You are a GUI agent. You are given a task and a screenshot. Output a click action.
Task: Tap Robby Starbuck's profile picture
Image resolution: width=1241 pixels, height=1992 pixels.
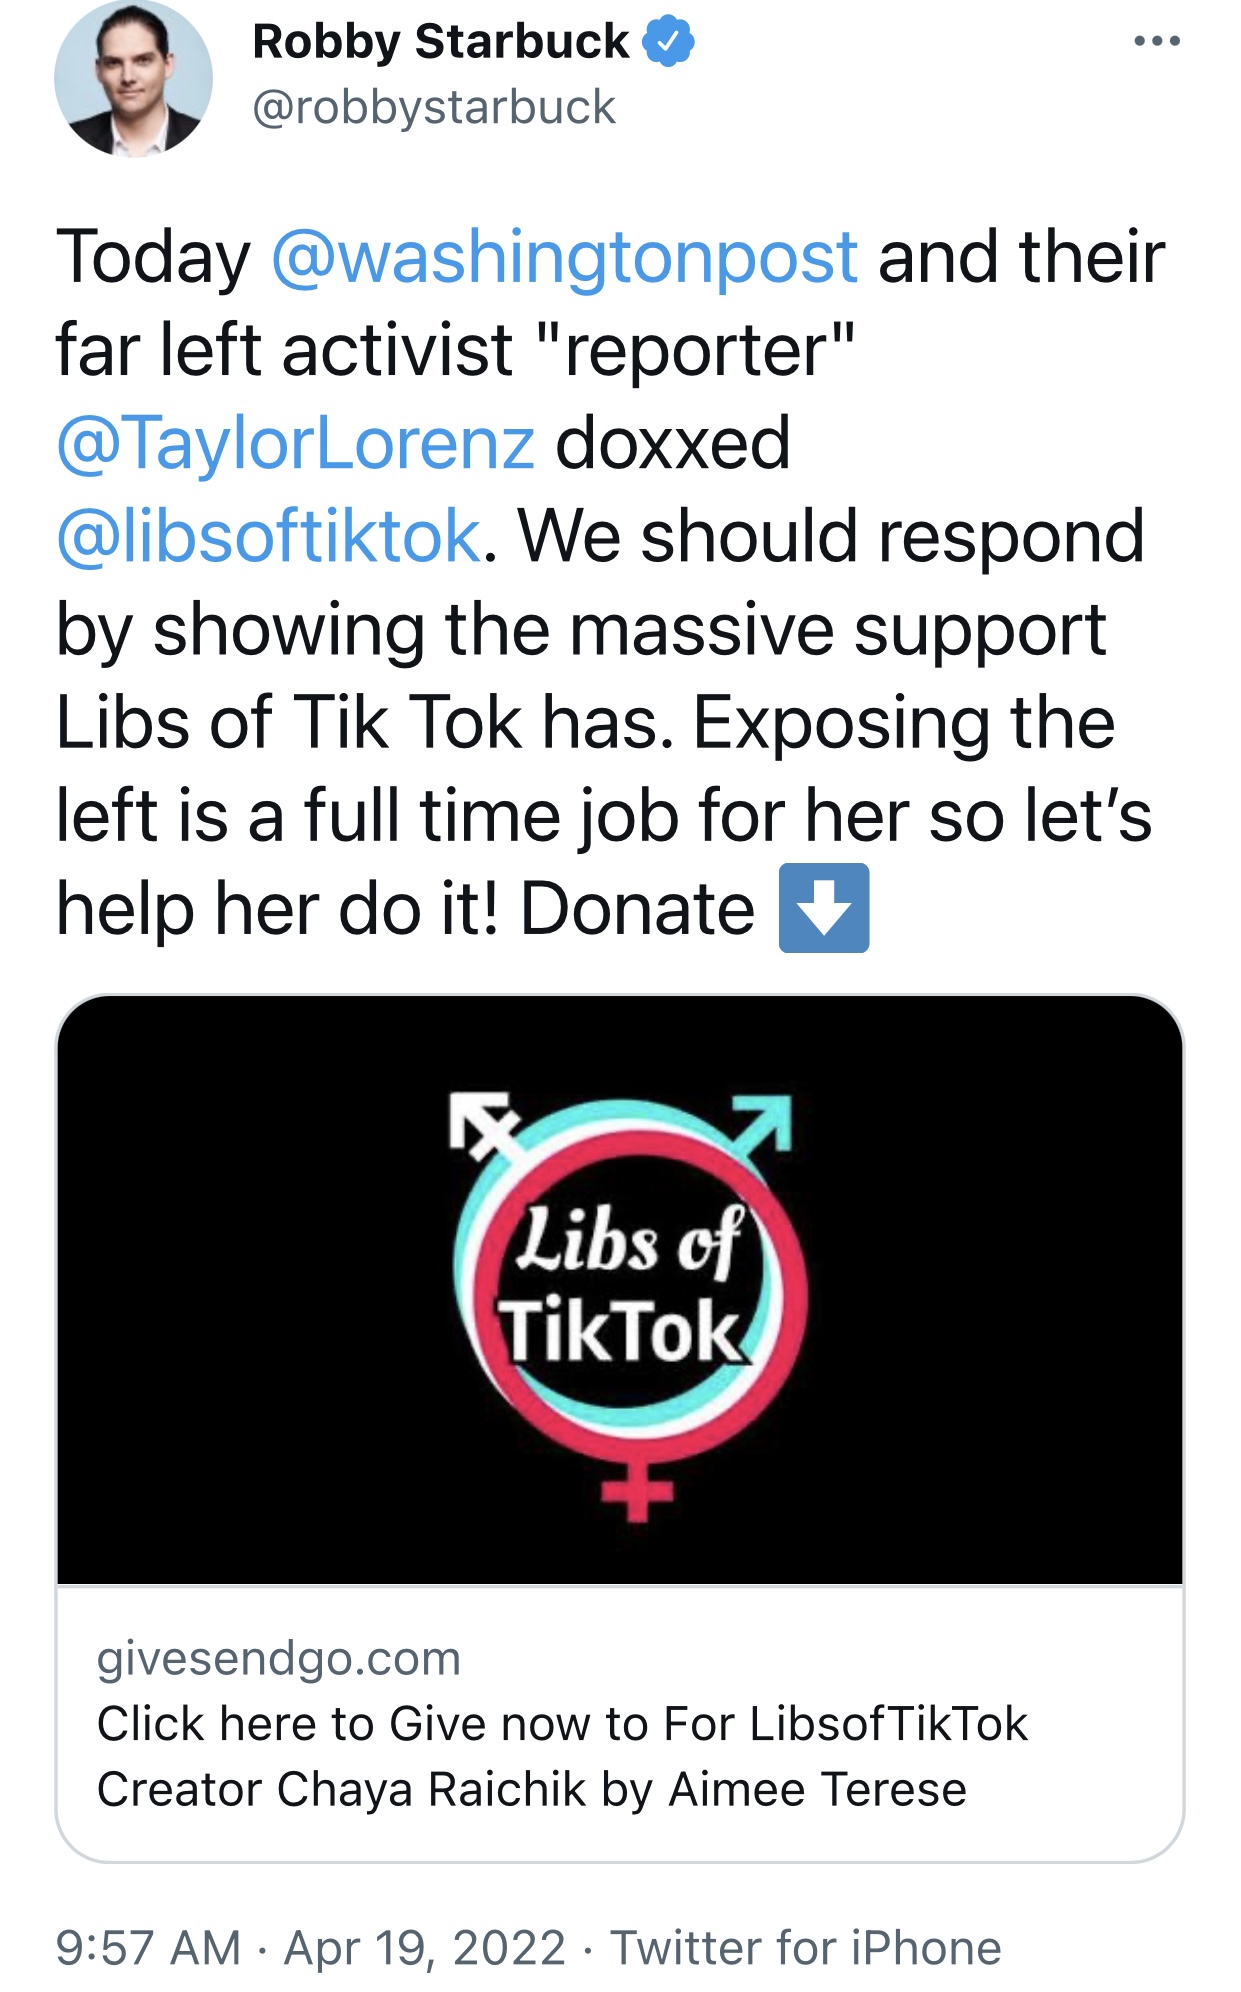click(x=133, y=78)
